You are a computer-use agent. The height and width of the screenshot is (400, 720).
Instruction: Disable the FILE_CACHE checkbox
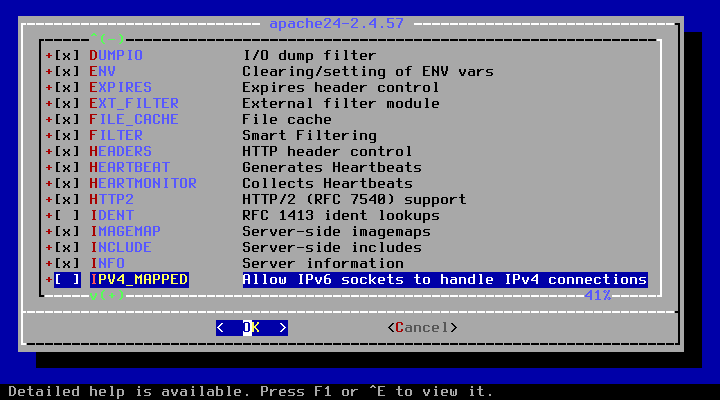[67, 119]
